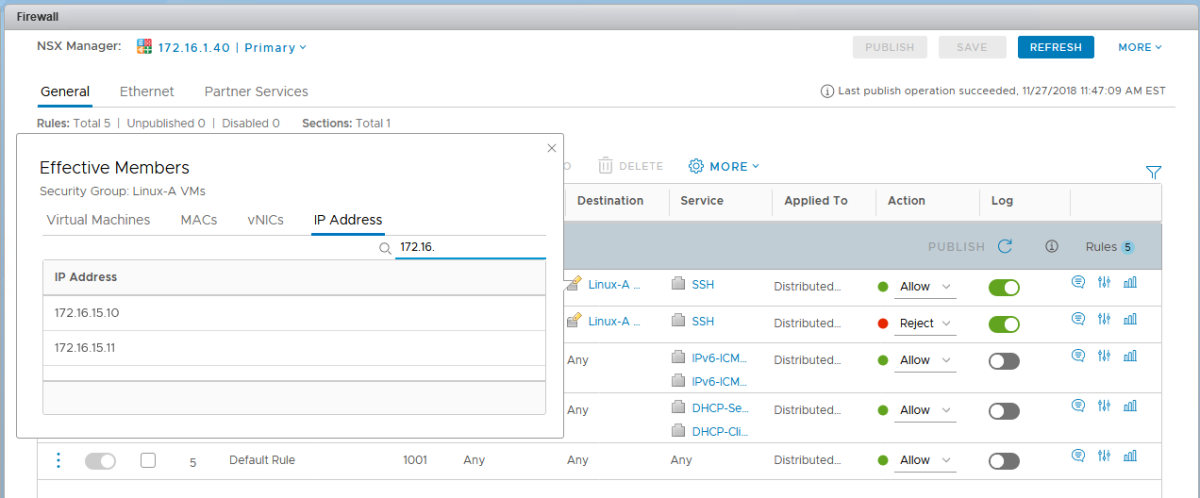Click the filter funnel icon
Viewport: 1200px width, 498px height.
coord(1153,172)
